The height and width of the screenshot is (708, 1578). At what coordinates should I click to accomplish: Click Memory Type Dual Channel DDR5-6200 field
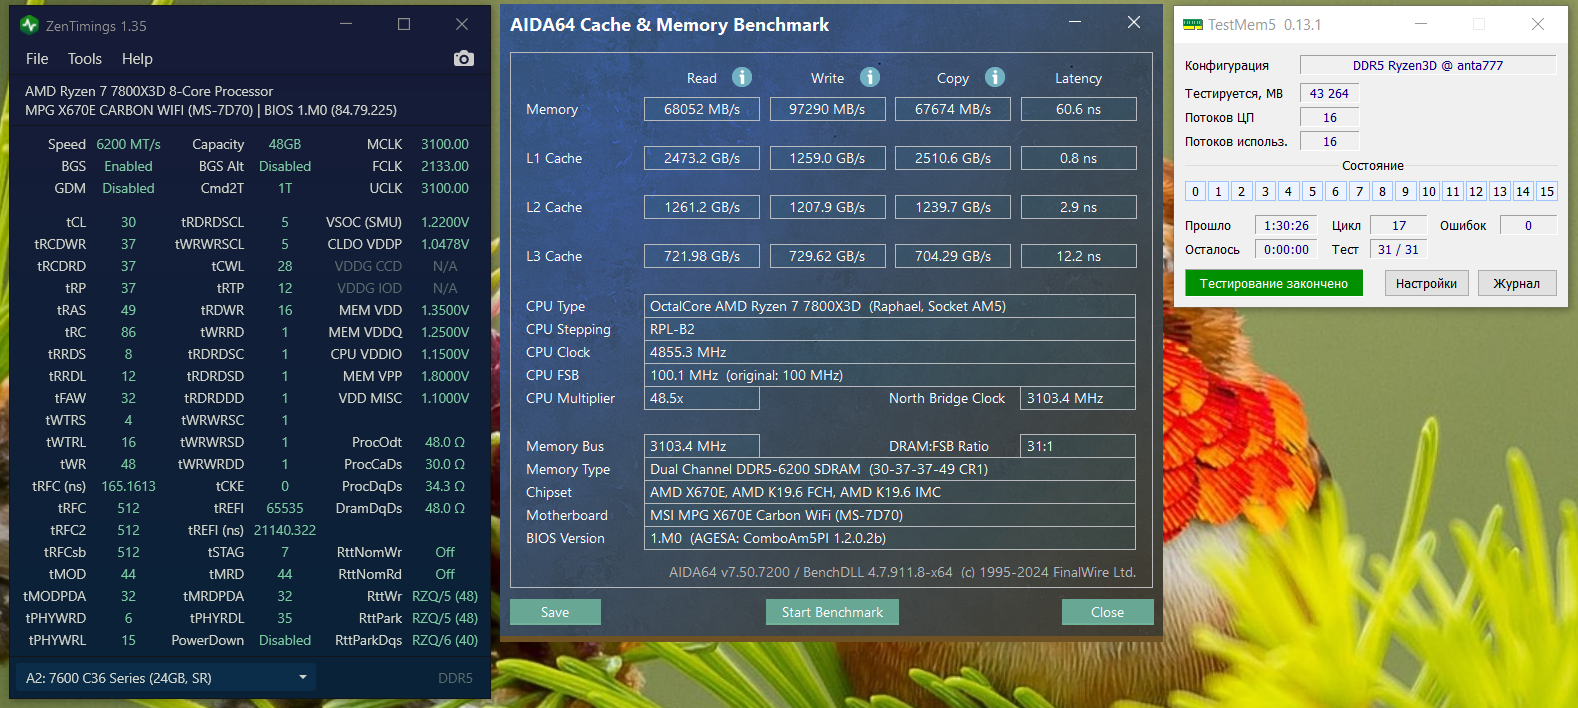(x=890, y=469)
